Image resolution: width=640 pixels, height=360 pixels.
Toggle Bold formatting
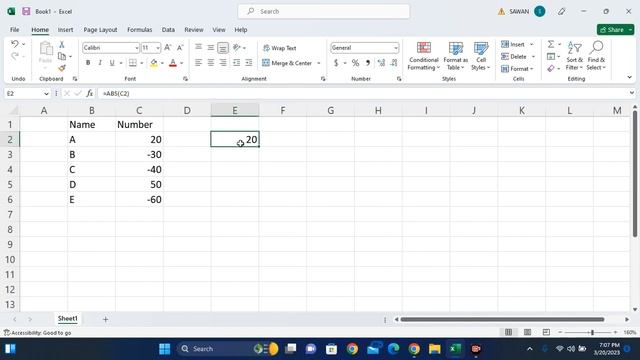click(88, 63)
